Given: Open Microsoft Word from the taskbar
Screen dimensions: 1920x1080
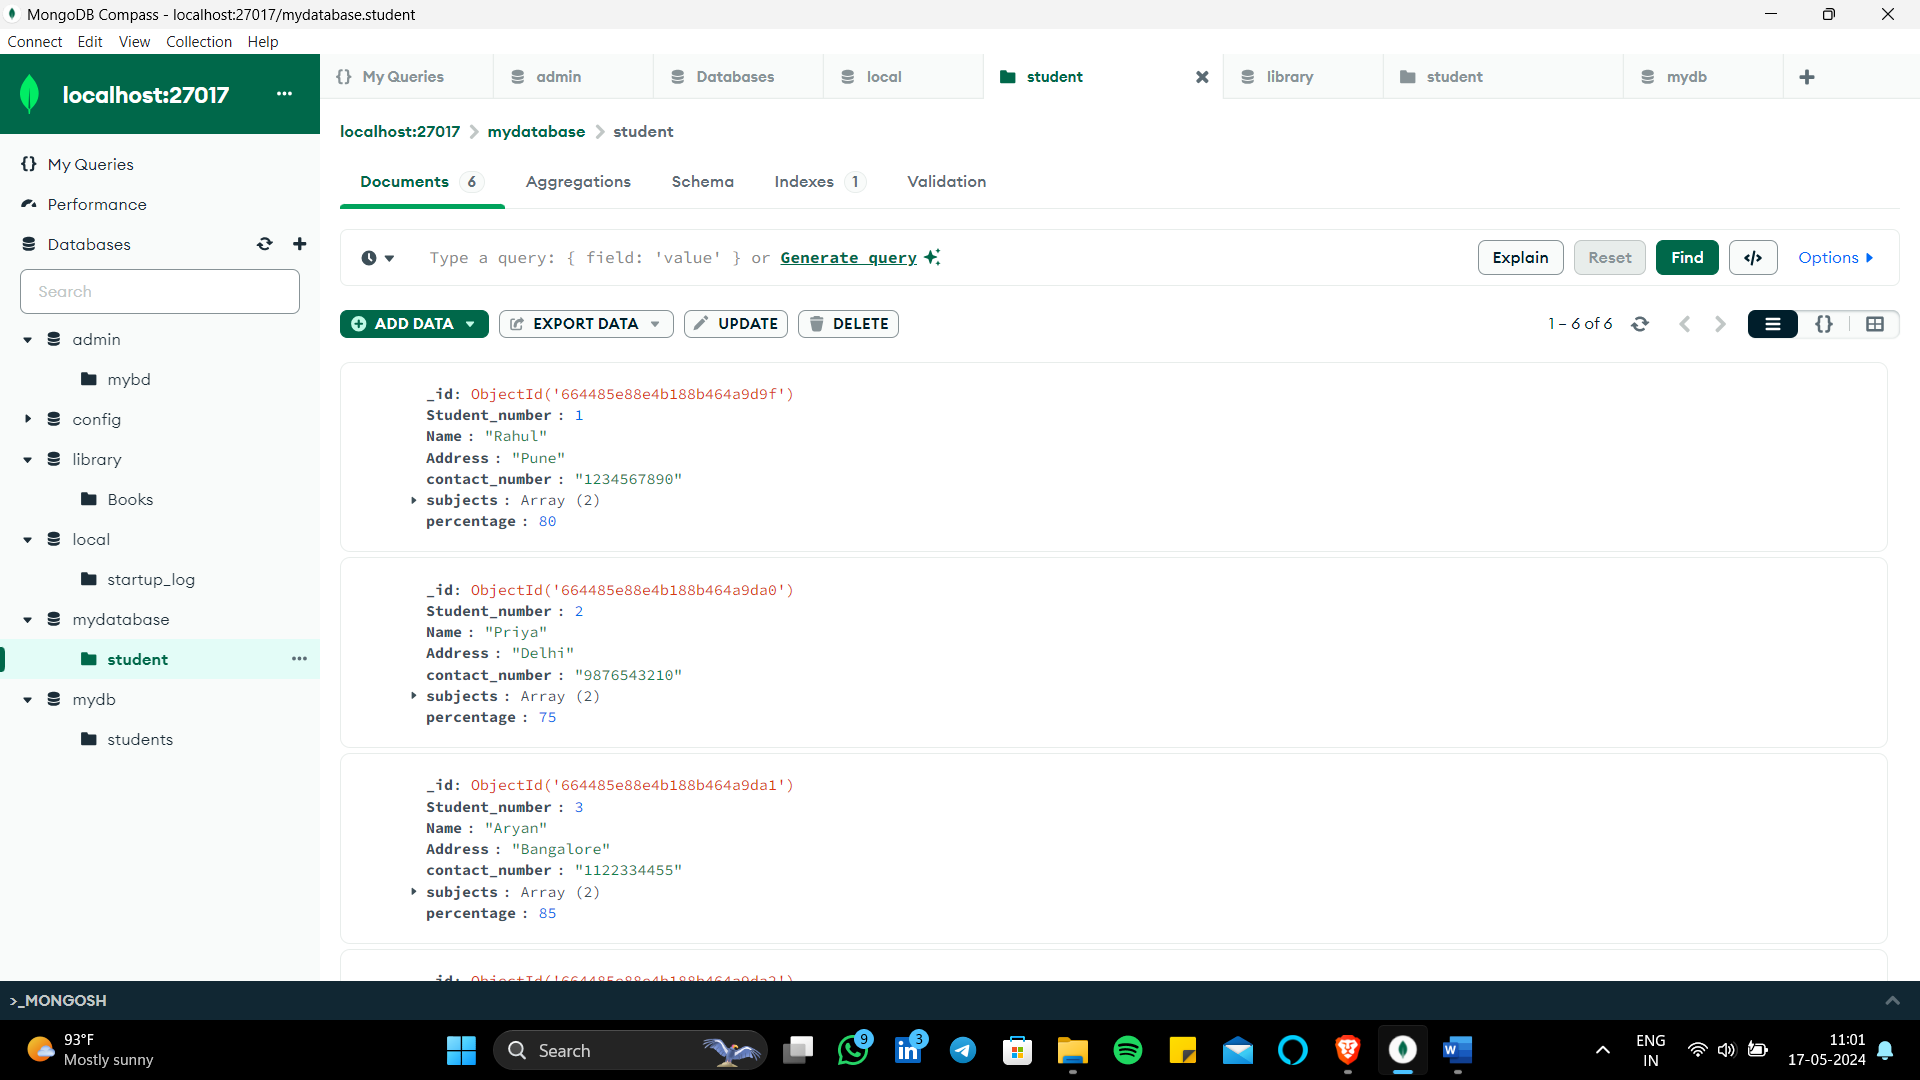Looking at the screenshot, I should pyautogui.click(x=1457, y=1050).
